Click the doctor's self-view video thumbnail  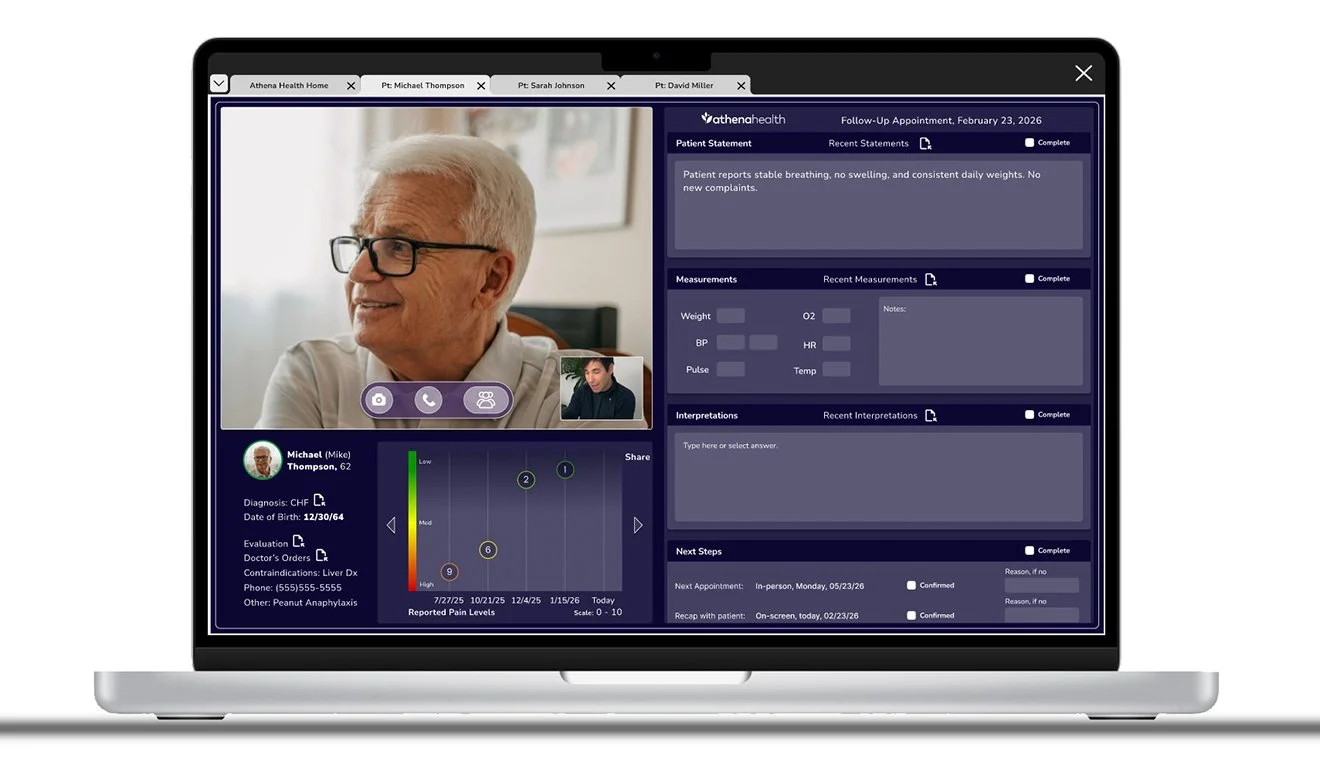tap(602, 388)
